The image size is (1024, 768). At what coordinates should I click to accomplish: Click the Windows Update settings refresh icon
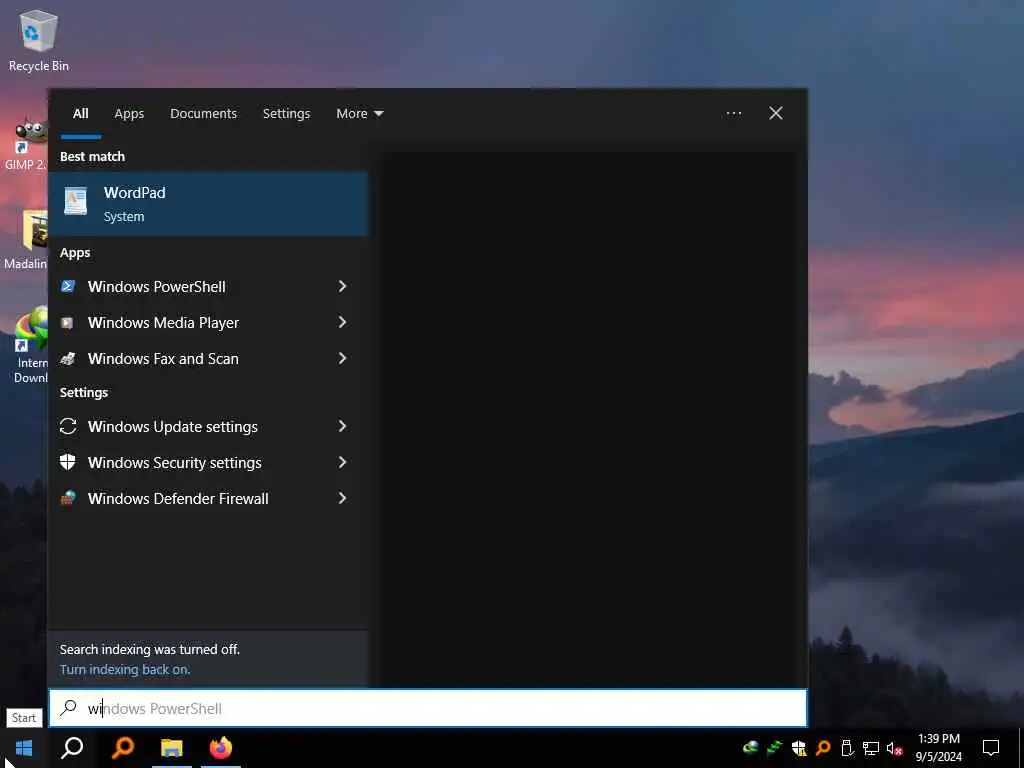coord(68,426)
